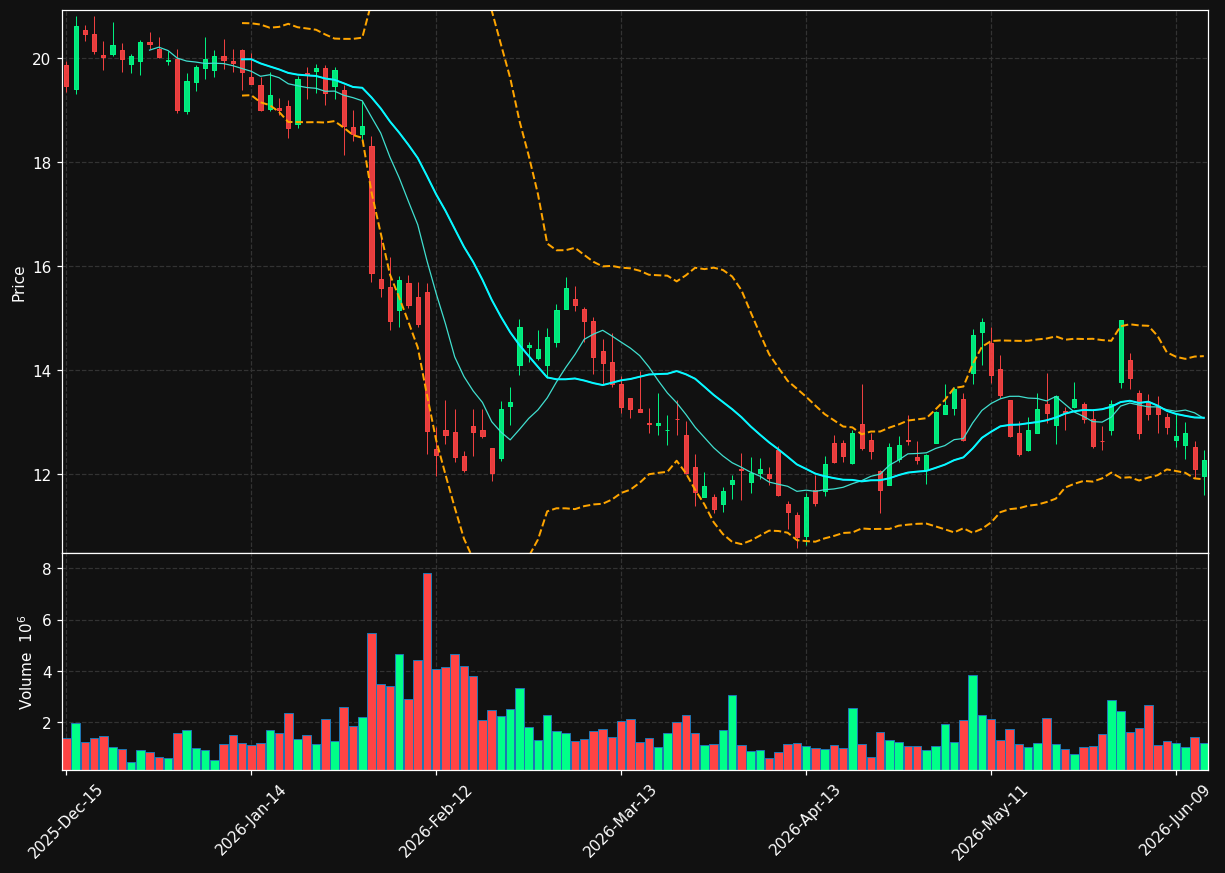The width and height of the screenshot is (1225, 873).
Task: Click the 2026-Apr-13 date label
Action: (805, 821)
